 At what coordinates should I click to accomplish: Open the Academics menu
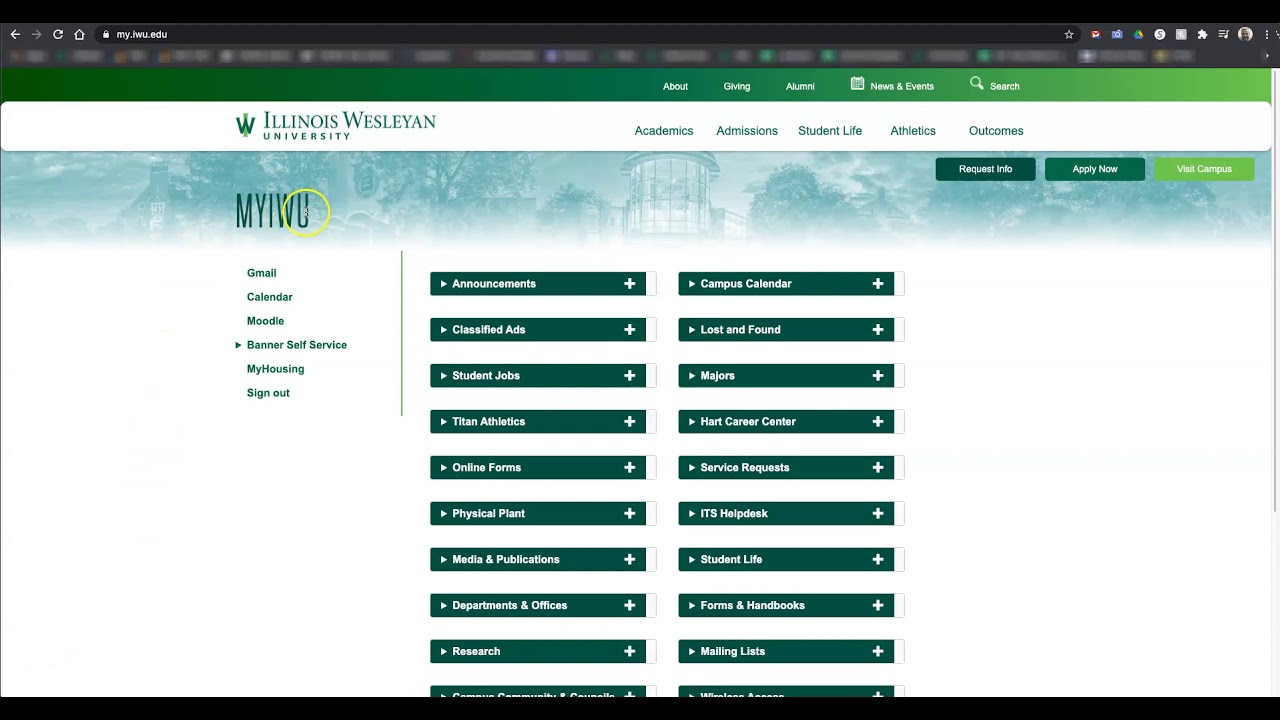click(664, 131)
